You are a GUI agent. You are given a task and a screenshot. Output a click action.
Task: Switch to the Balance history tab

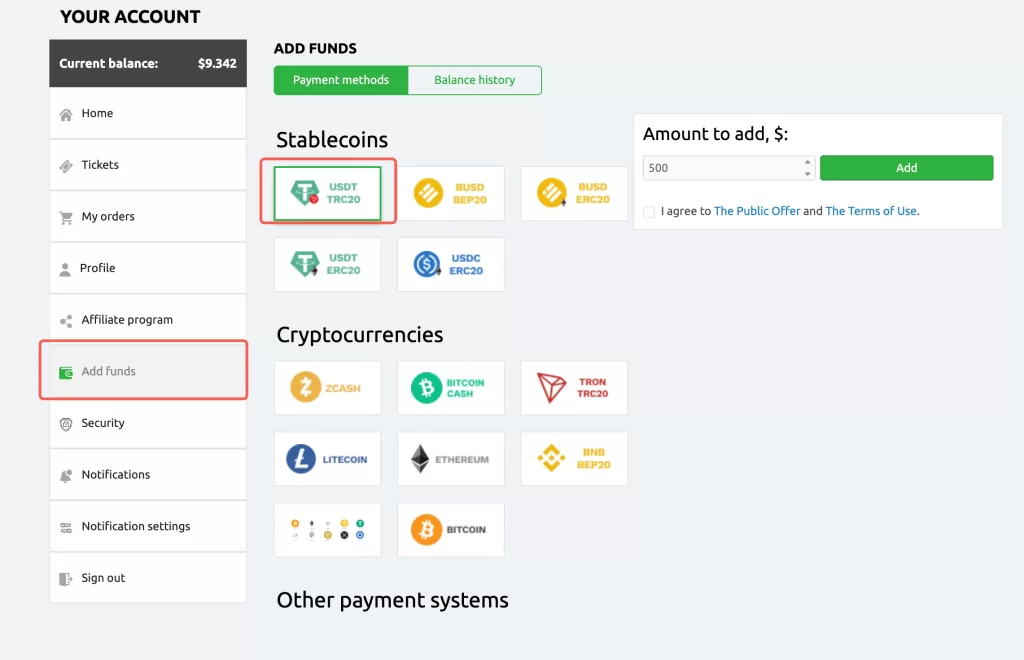[x=475, y=80]
